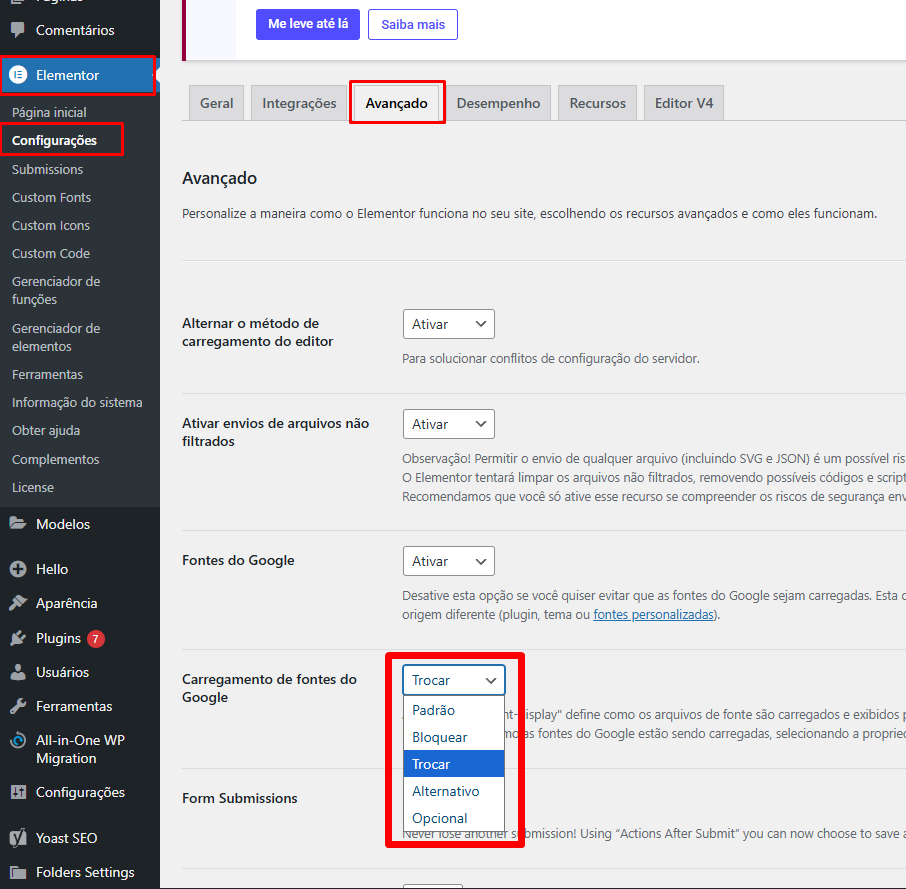The image size is (906, 889).
Task: Choose Bloquear in the font loading list
Action: (x=440, y=737)
